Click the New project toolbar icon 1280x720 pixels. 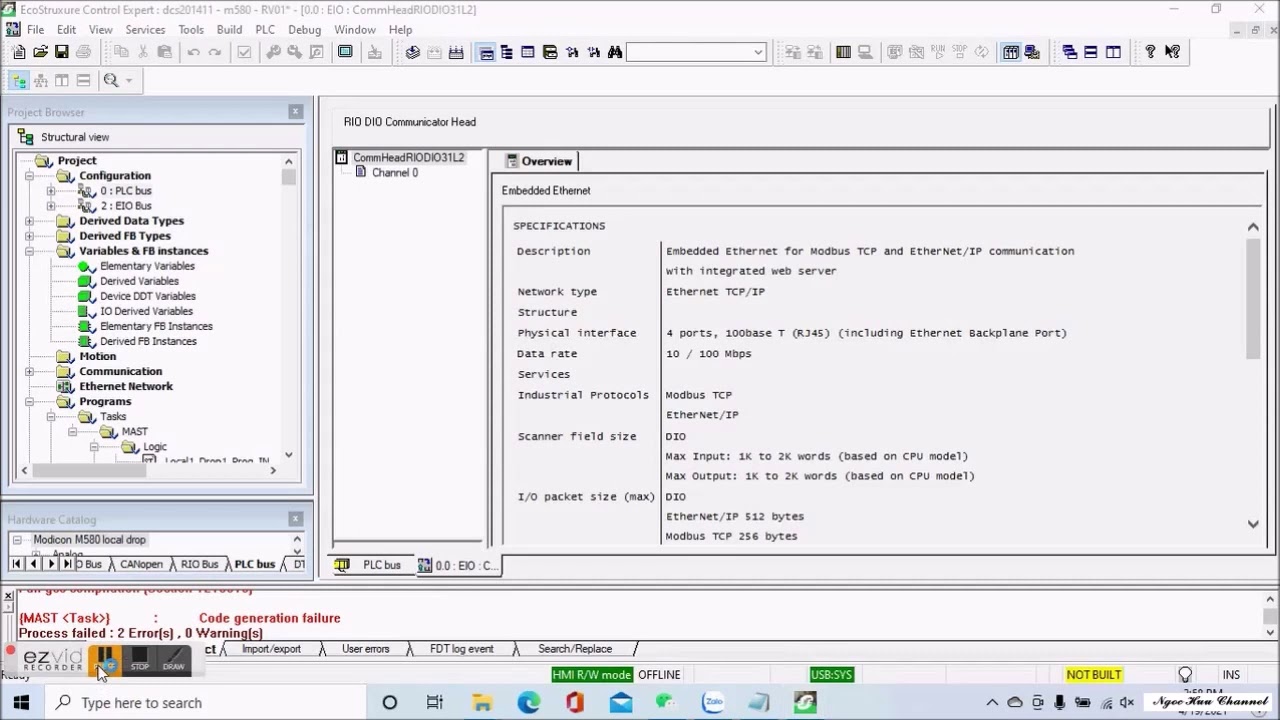pos(19,52)
